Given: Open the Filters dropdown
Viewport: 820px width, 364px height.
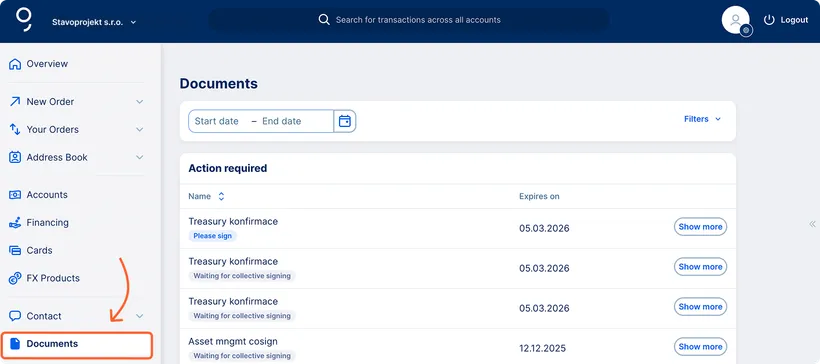Looking at the screenshot, I should (x=702, y=119).
